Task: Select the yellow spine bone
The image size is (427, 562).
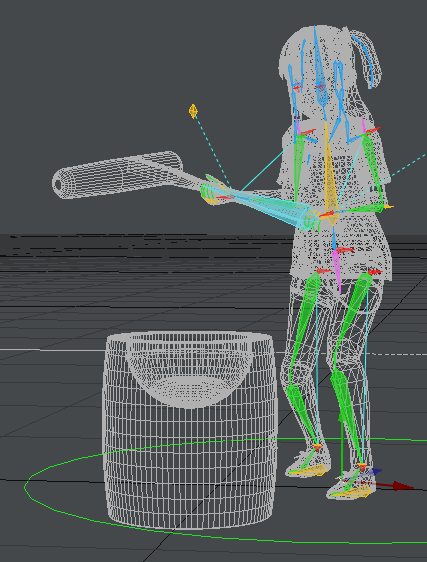Action: (331, 175)
